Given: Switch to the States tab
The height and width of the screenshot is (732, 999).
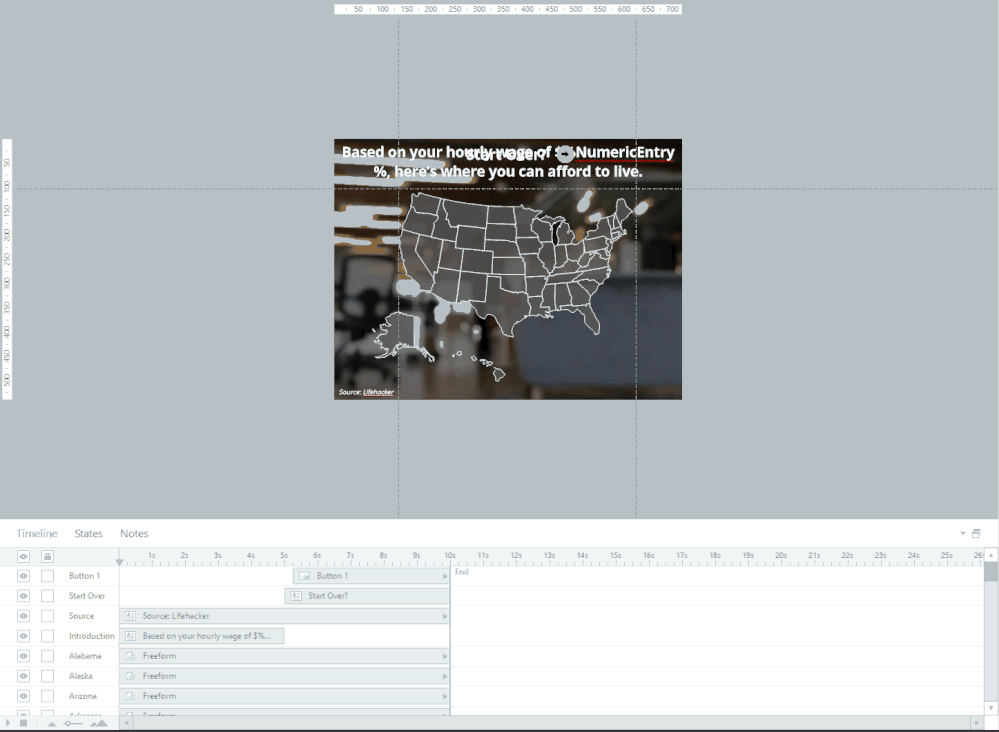Looking at the screenshot, I should coord(88,534).
